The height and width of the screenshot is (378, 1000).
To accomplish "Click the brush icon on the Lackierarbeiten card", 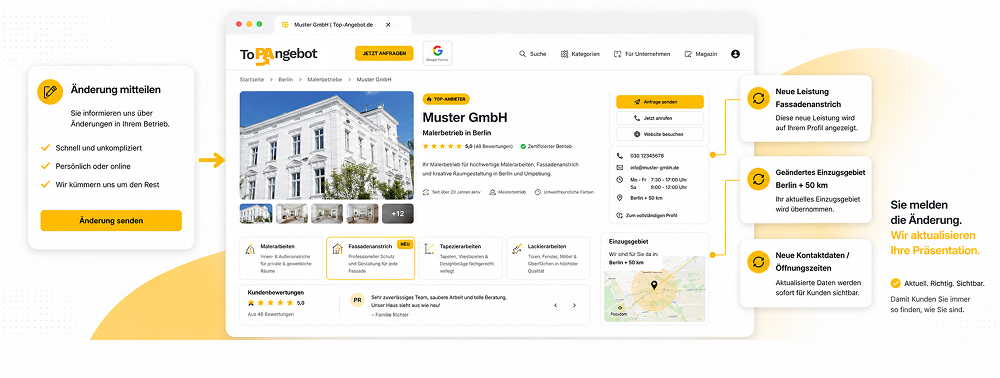I will (517, 249).
